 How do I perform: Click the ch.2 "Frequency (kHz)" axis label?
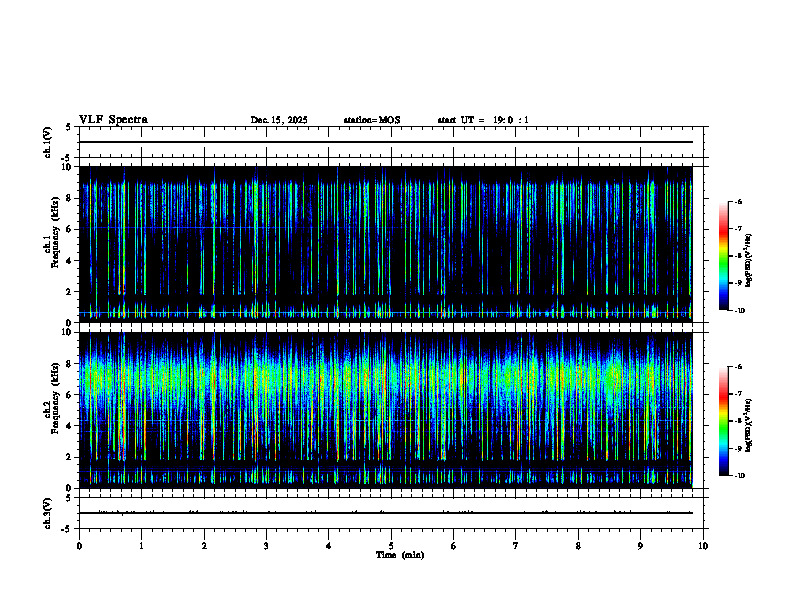pos(55,399)
